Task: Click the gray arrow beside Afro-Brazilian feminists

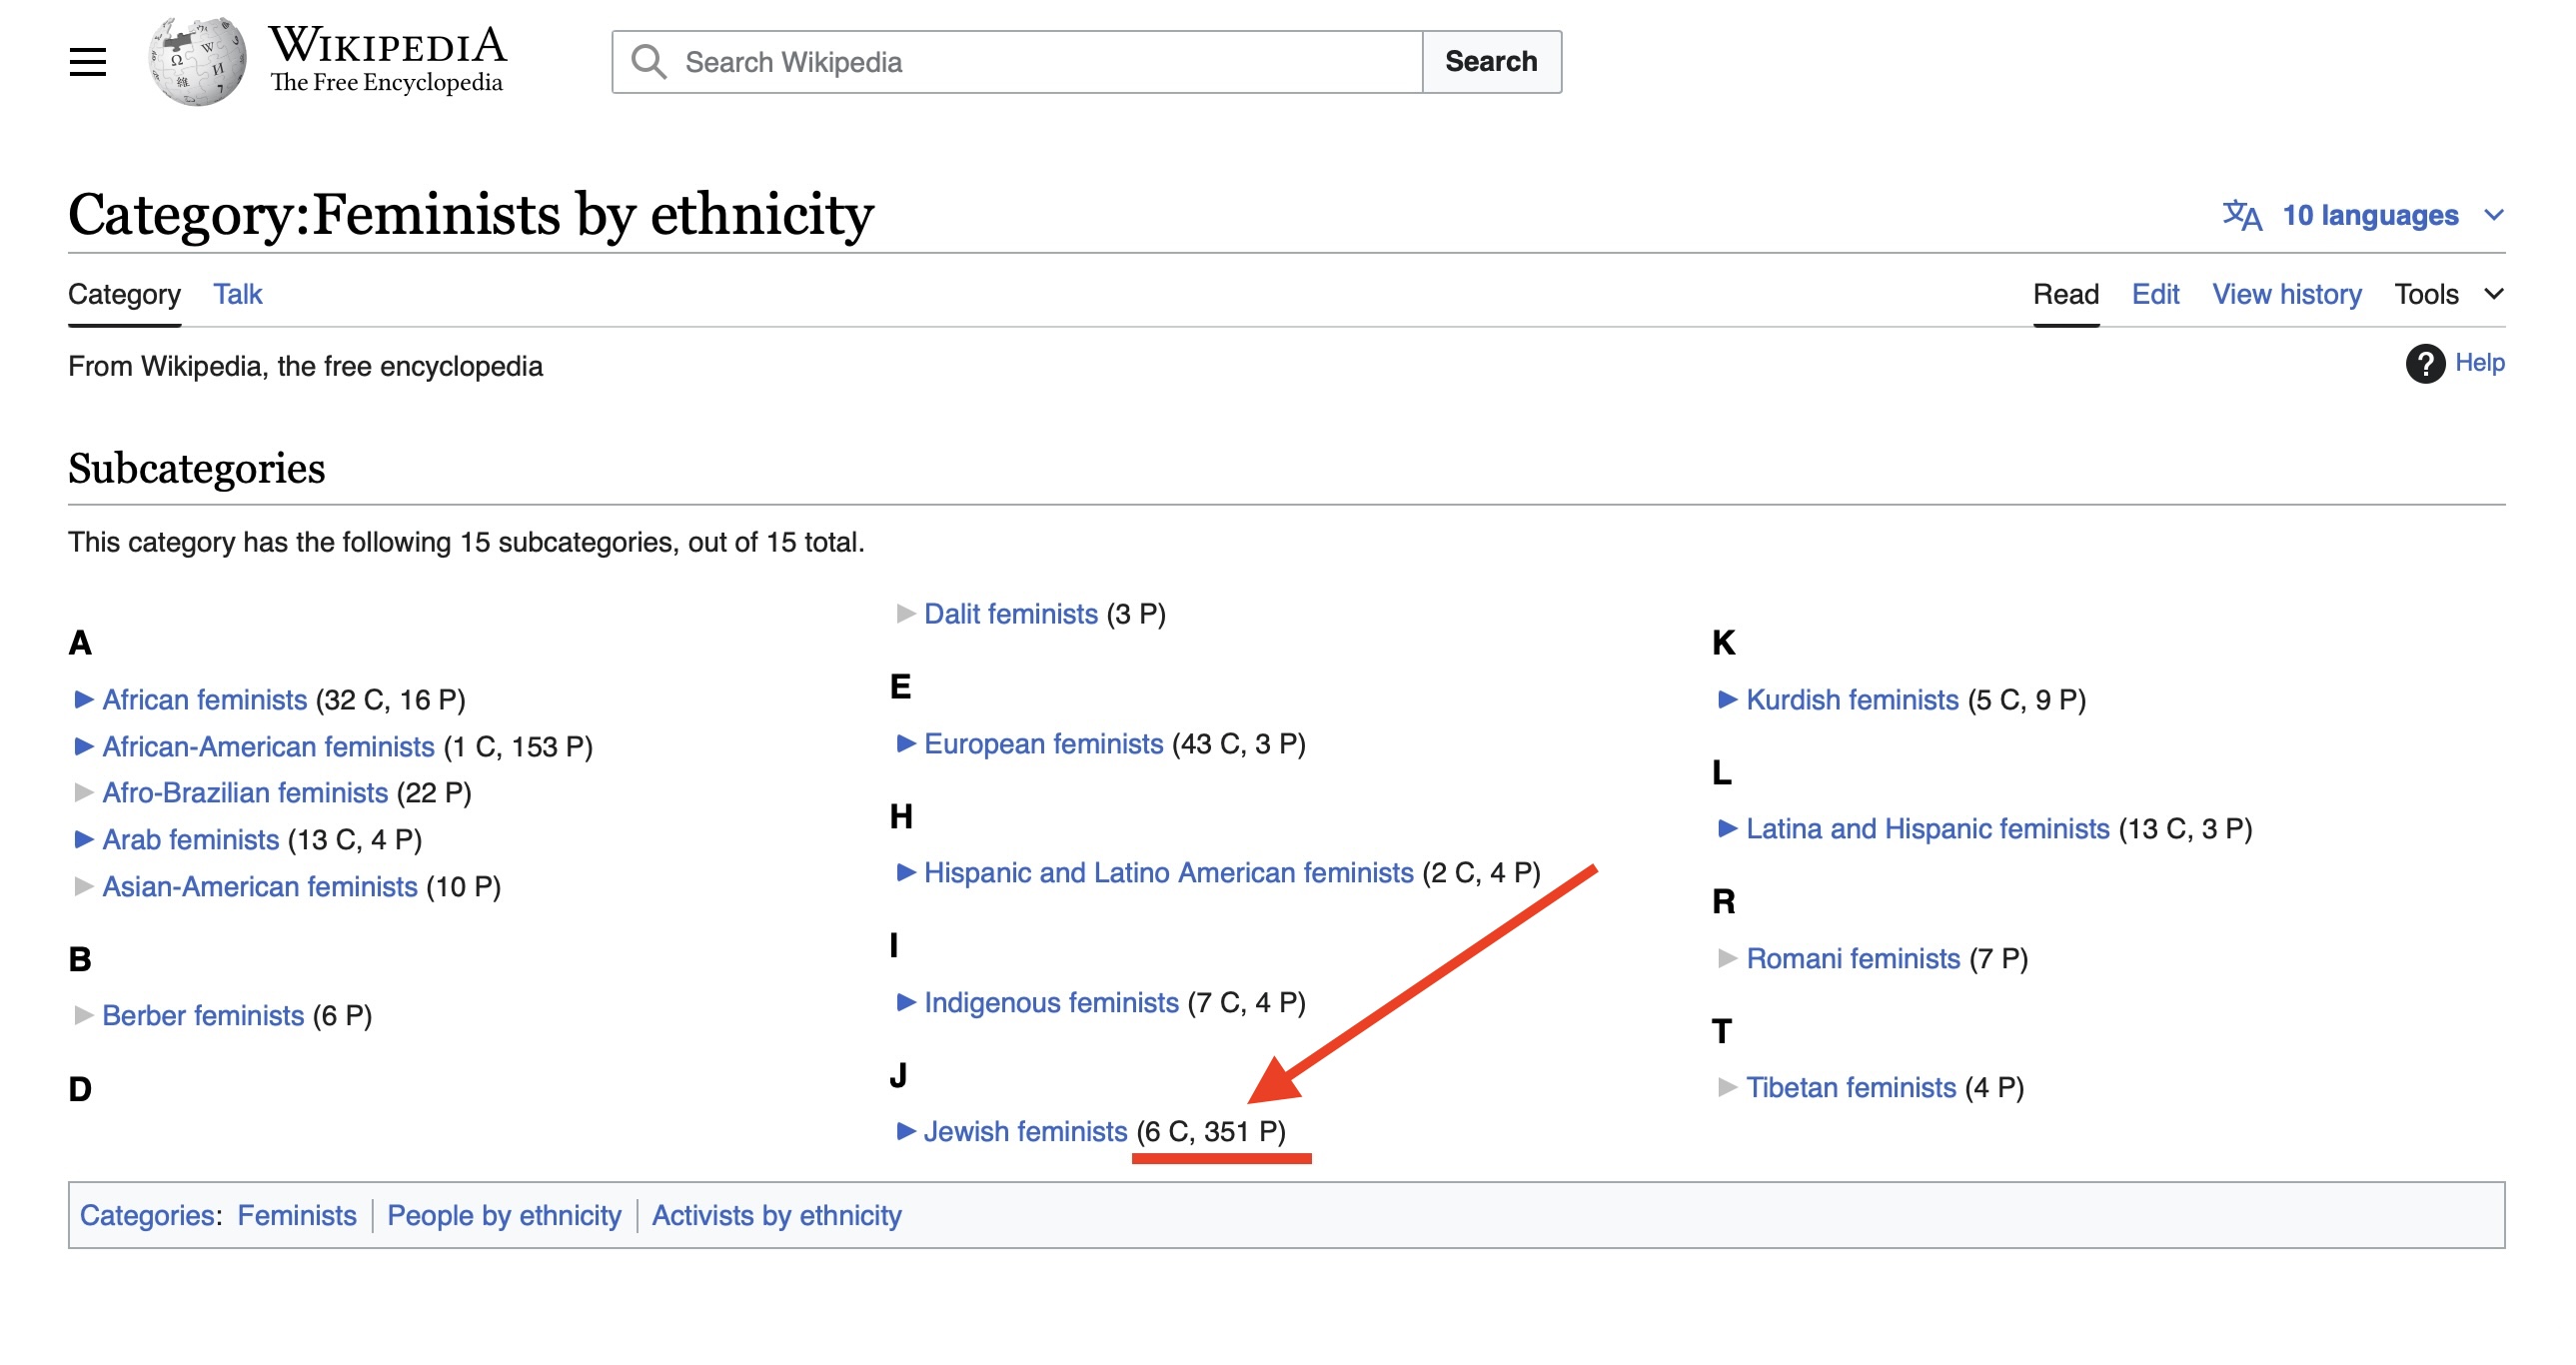Action: tap(84, 792)
